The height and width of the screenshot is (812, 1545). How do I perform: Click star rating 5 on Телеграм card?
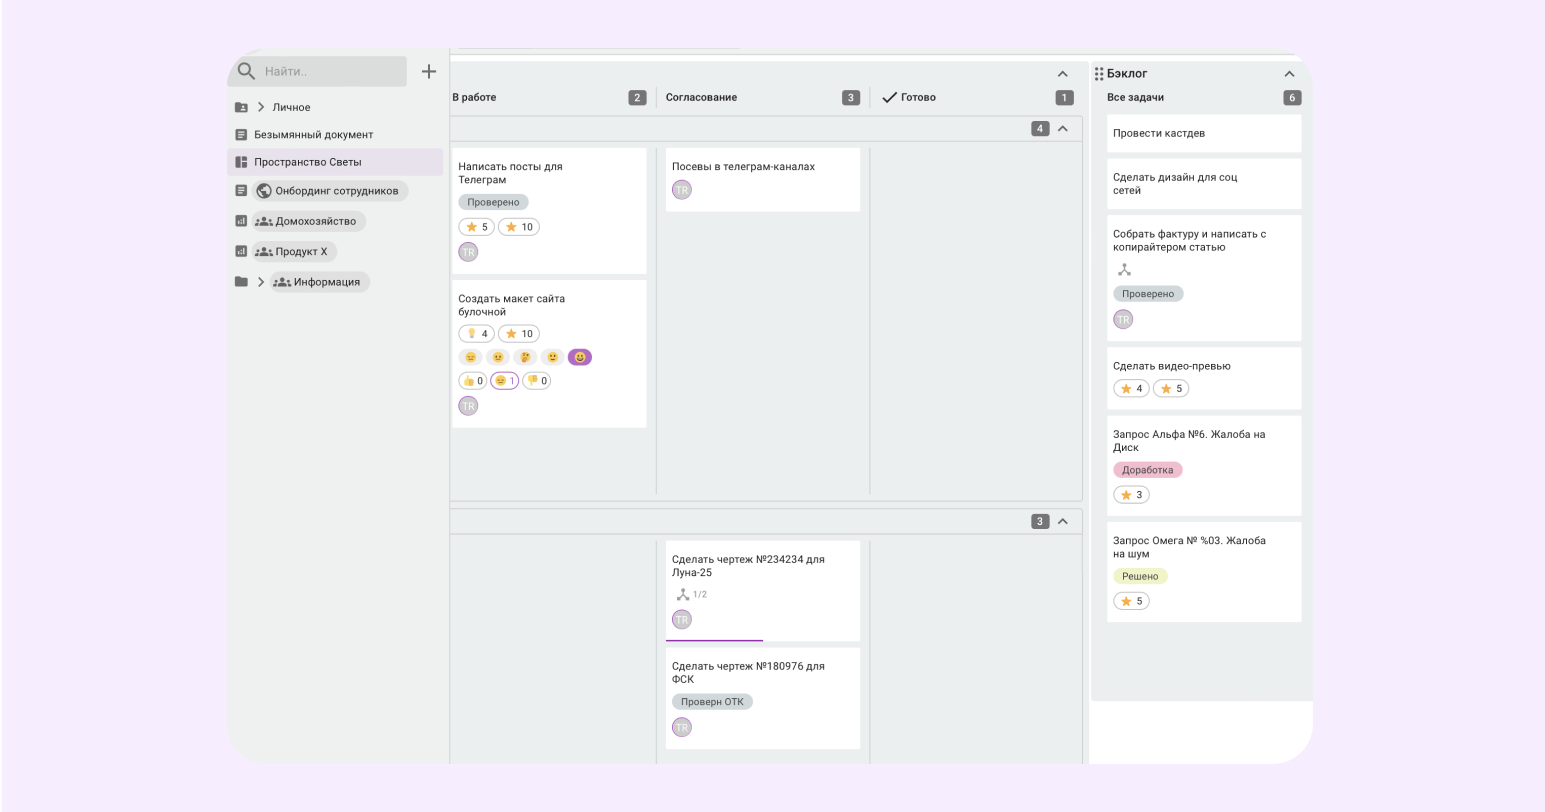pyautogui.click(x=476, y=227)
